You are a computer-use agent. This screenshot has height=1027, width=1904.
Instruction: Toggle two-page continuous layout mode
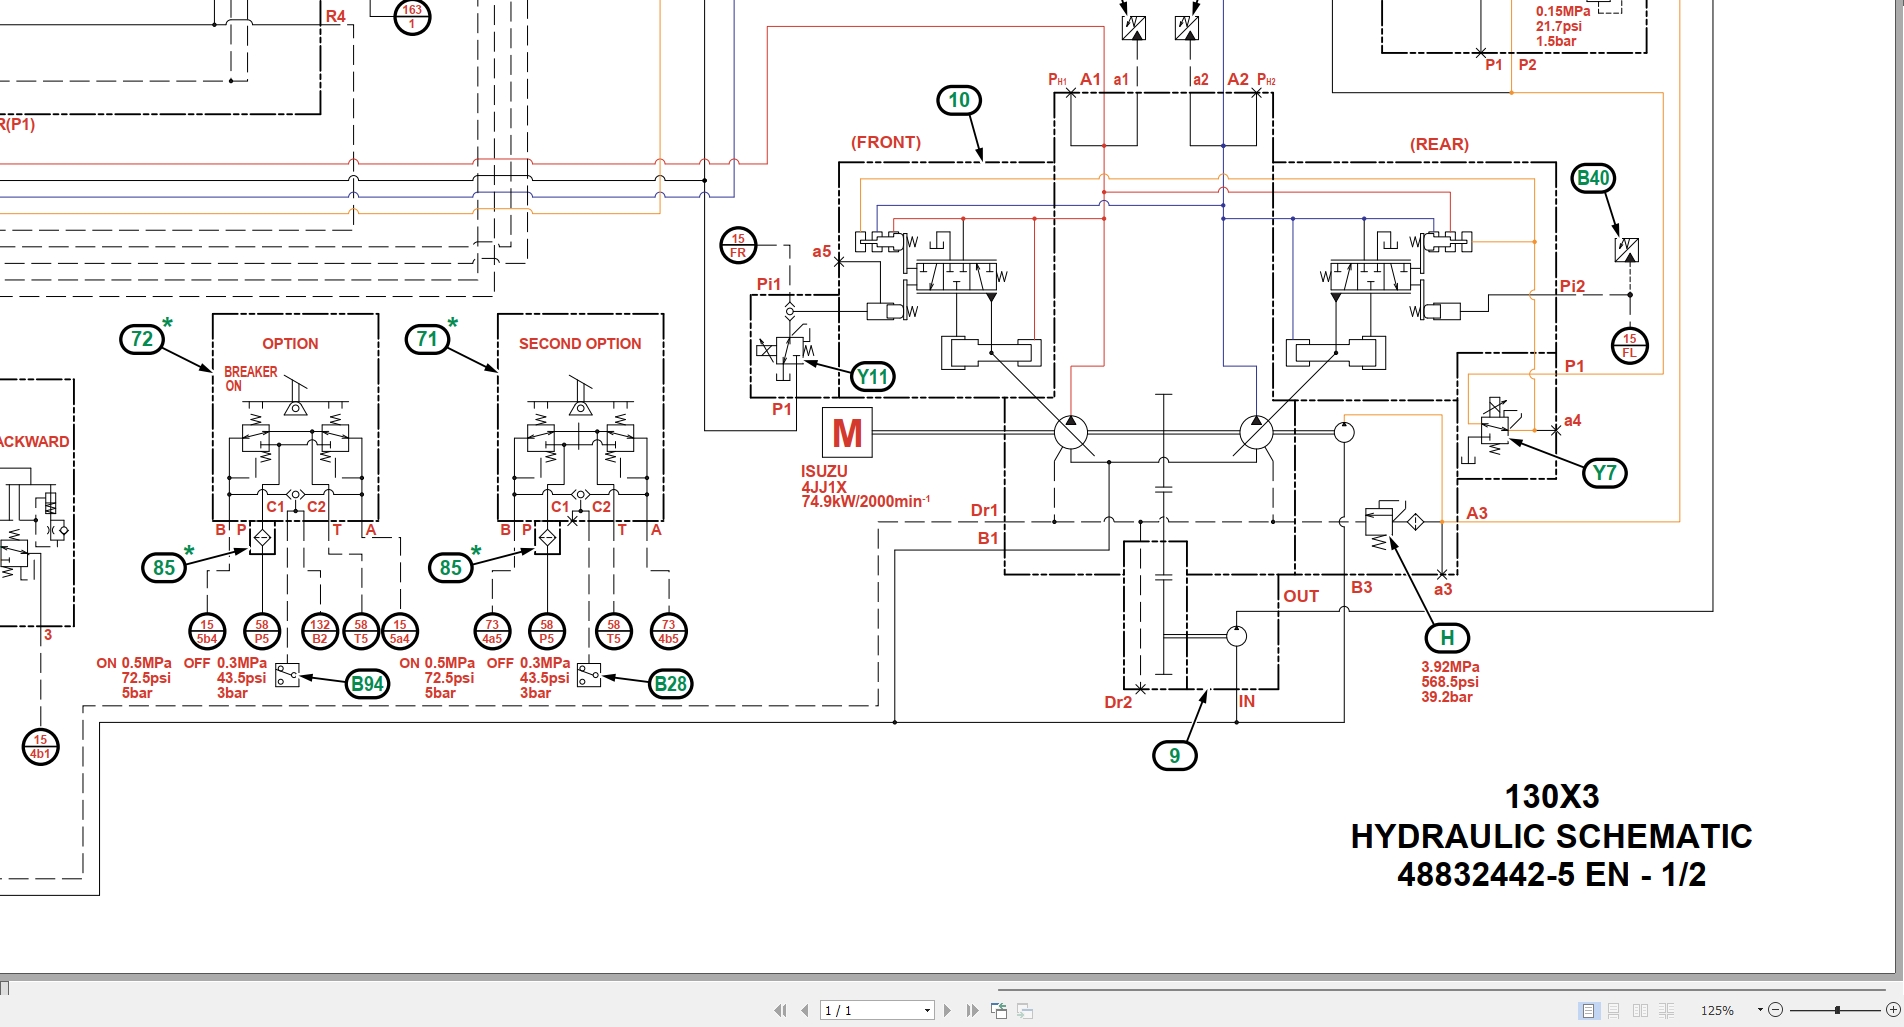(1666, 1010)
